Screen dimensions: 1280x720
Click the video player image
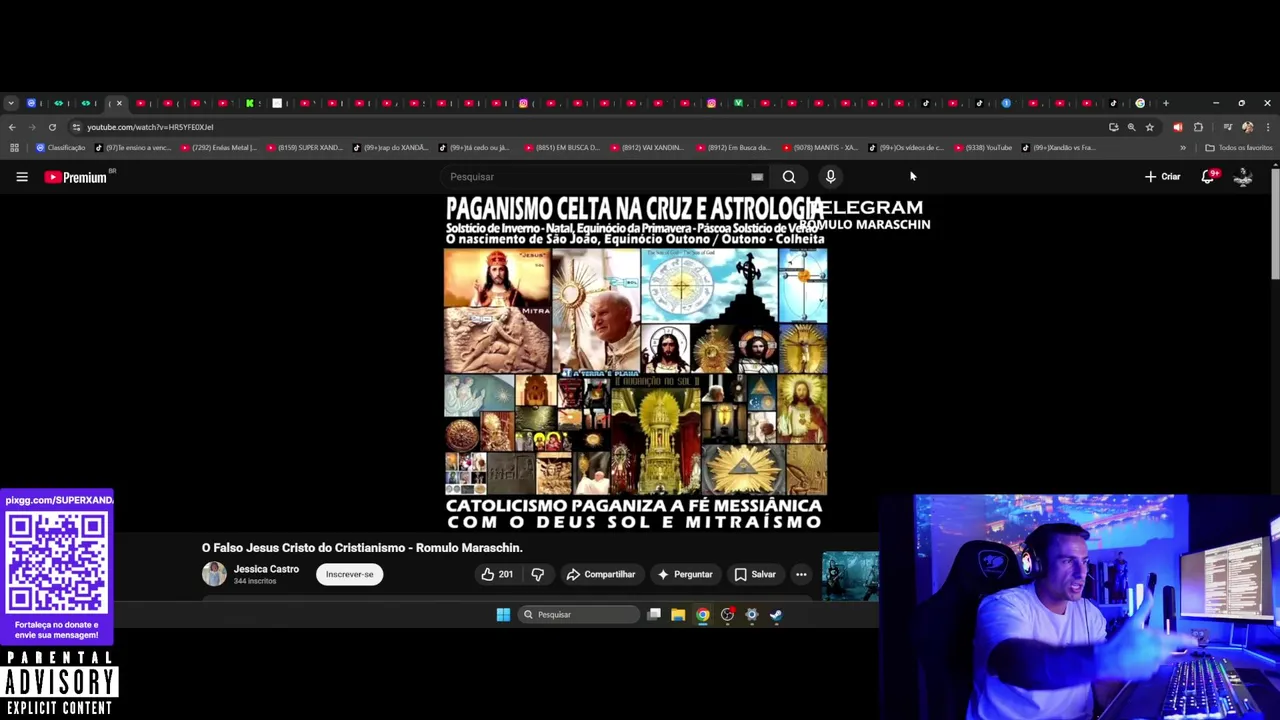[x=636, y=362]
